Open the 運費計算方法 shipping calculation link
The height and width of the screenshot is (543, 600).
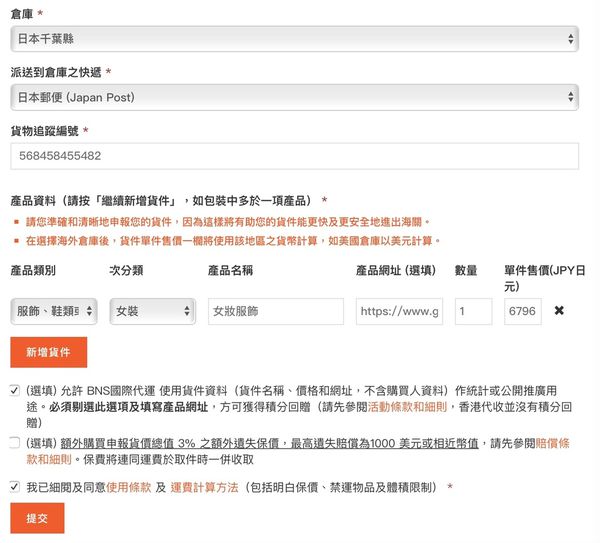click(205, 487)
